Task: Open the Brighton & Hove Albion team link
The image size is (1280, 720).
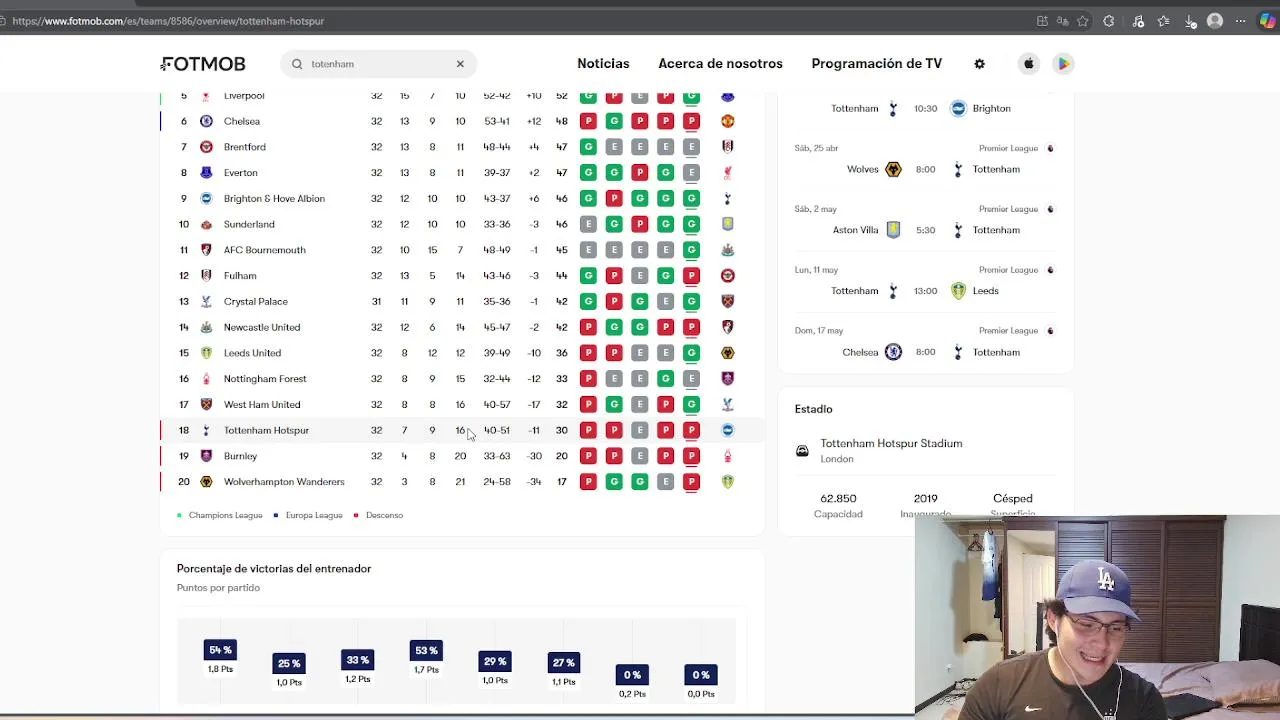Action: [274, 198]
